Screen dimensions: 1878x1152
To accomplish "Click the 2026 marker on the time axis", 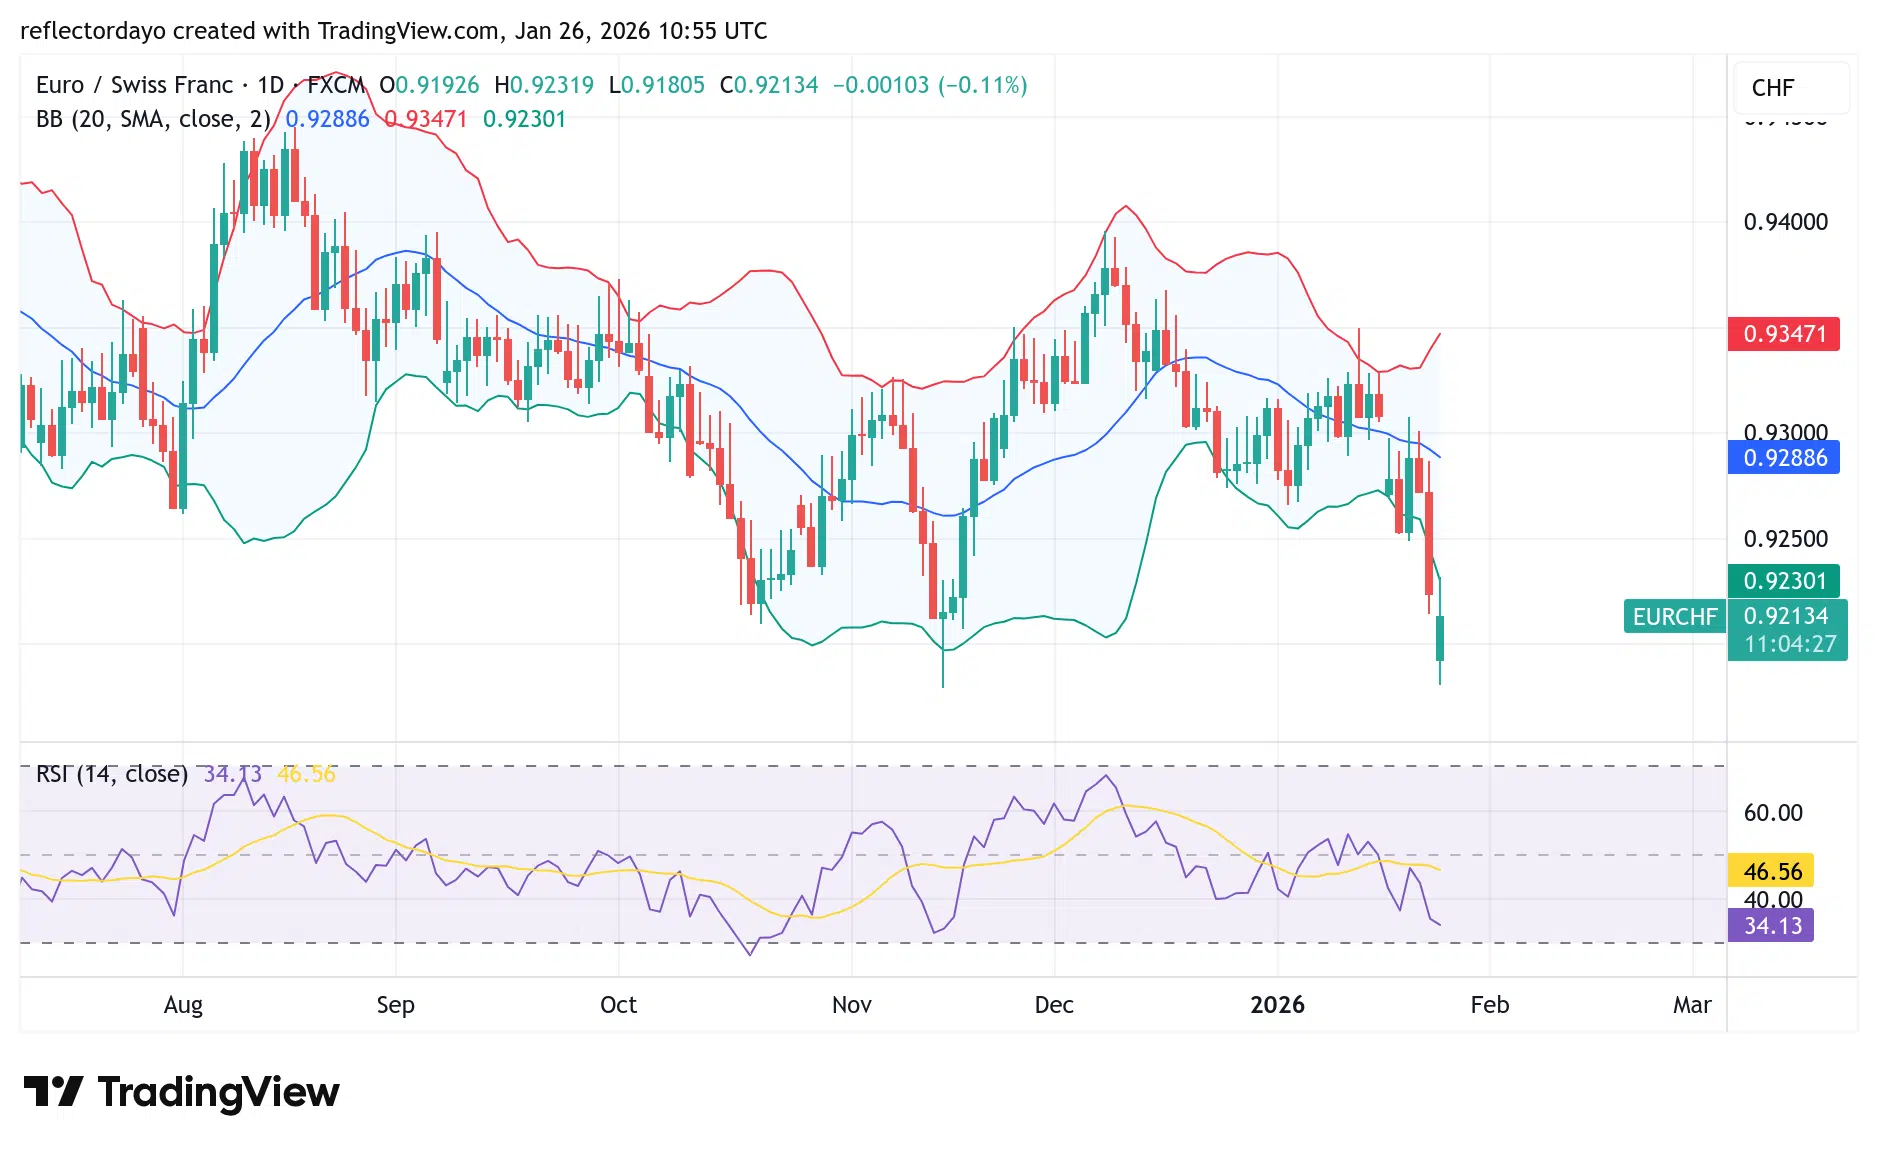I will click(1277, 1005).
